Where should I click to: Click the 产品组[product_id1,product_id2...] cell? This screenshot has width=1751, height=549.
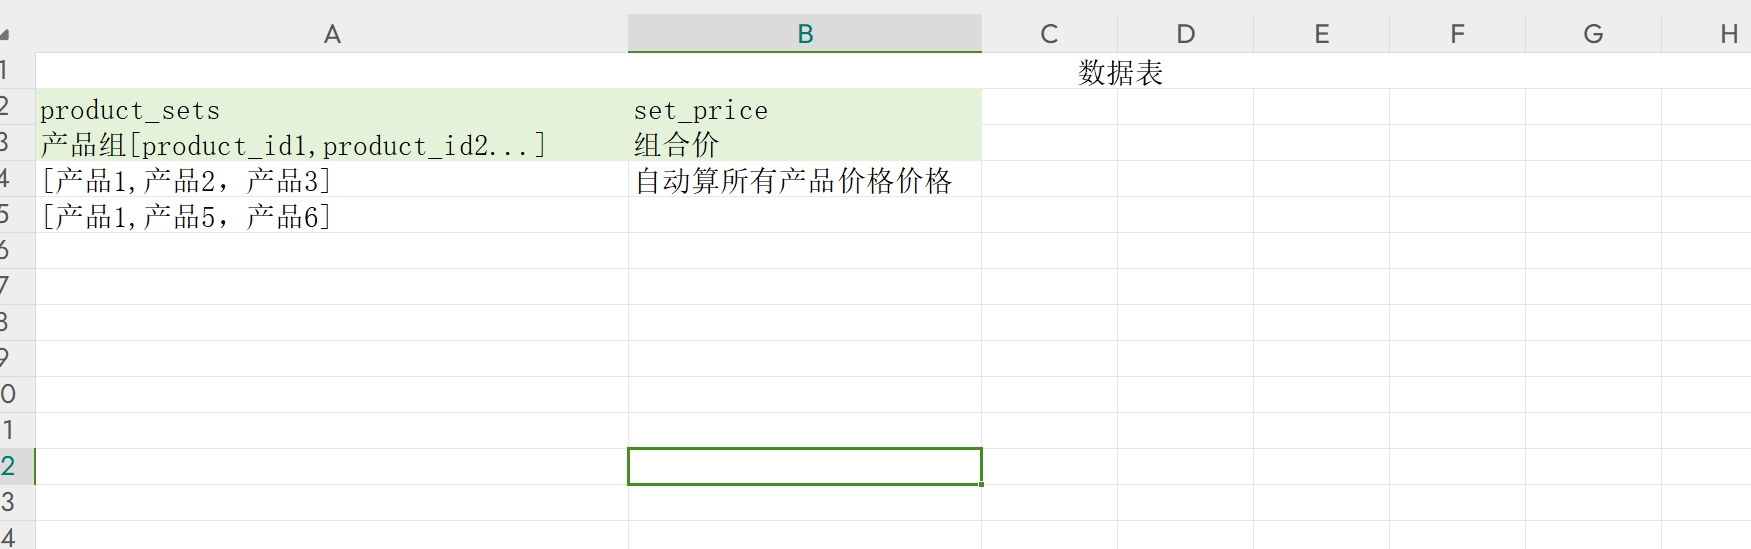tap(293, 145)
